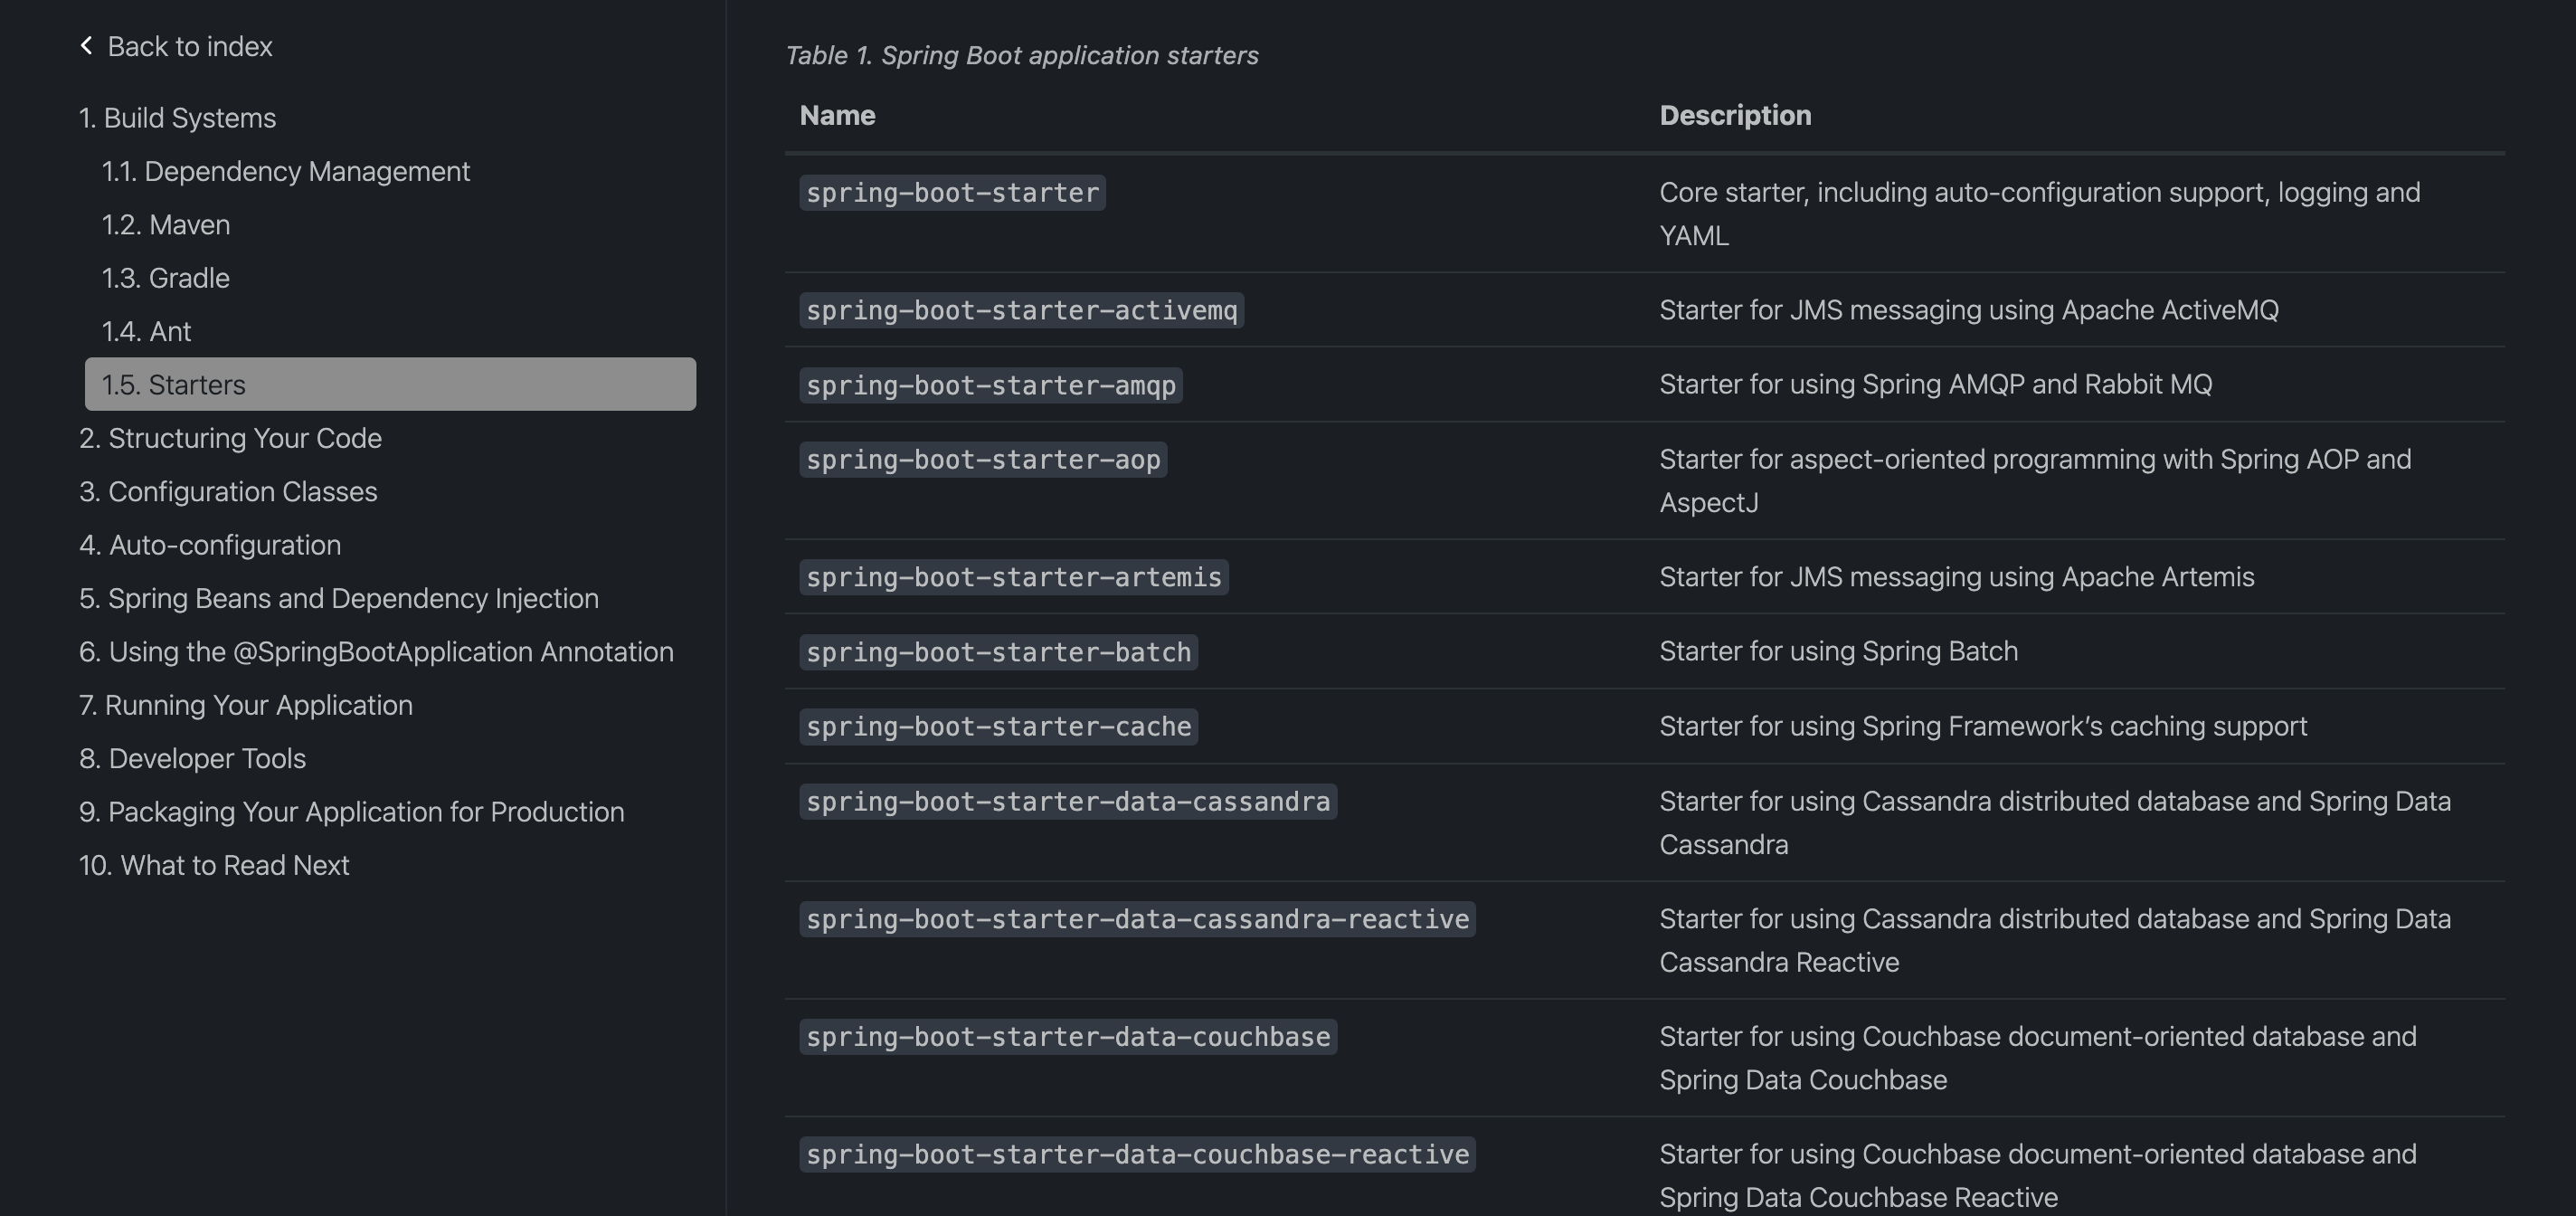Screen dimensions: 2576x1216
Task: Click the spring-boot-starter code label
Action: [x=951, y=193]
